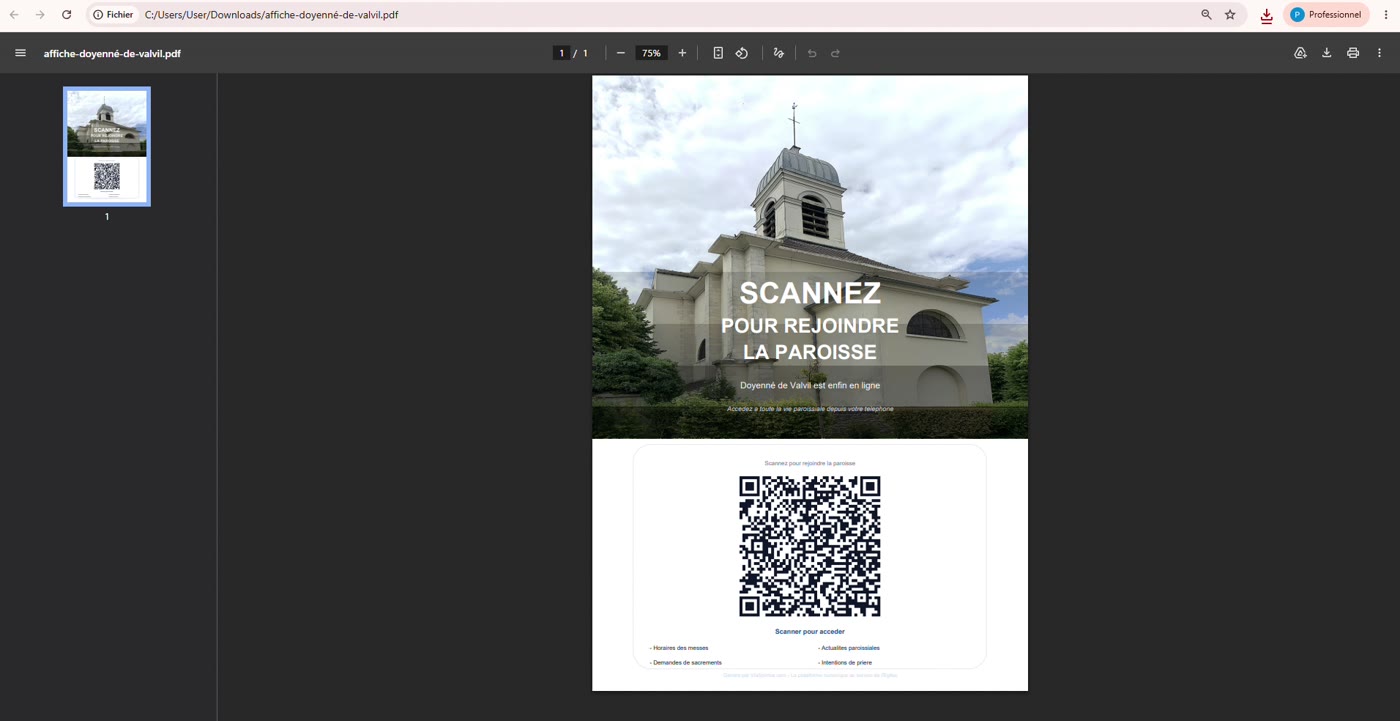Click 'Doyenné de Valvil est enfin en ligne'
Viewport: 1400px width, 721px height.
coord(810,385)
